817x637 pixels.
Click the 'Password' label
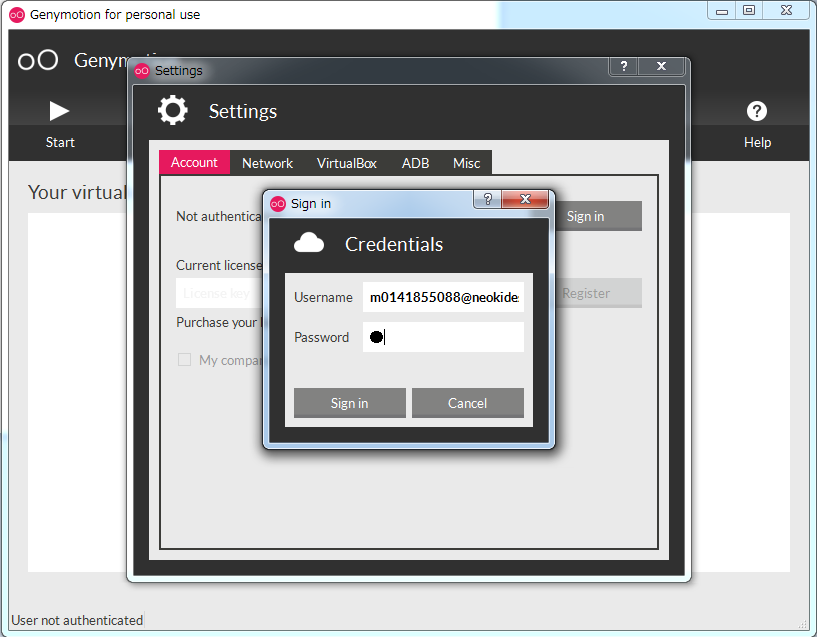[x=321, y=338]
